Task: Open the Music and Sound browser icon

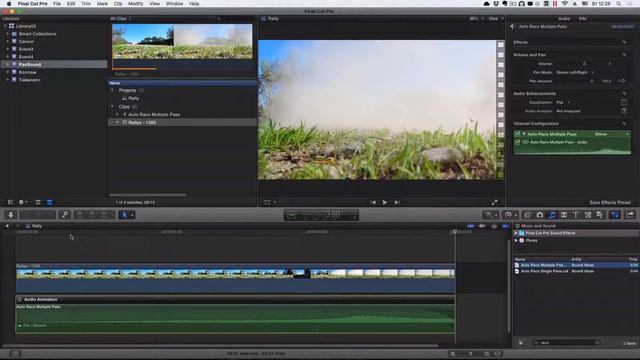Action: (552, 215)
